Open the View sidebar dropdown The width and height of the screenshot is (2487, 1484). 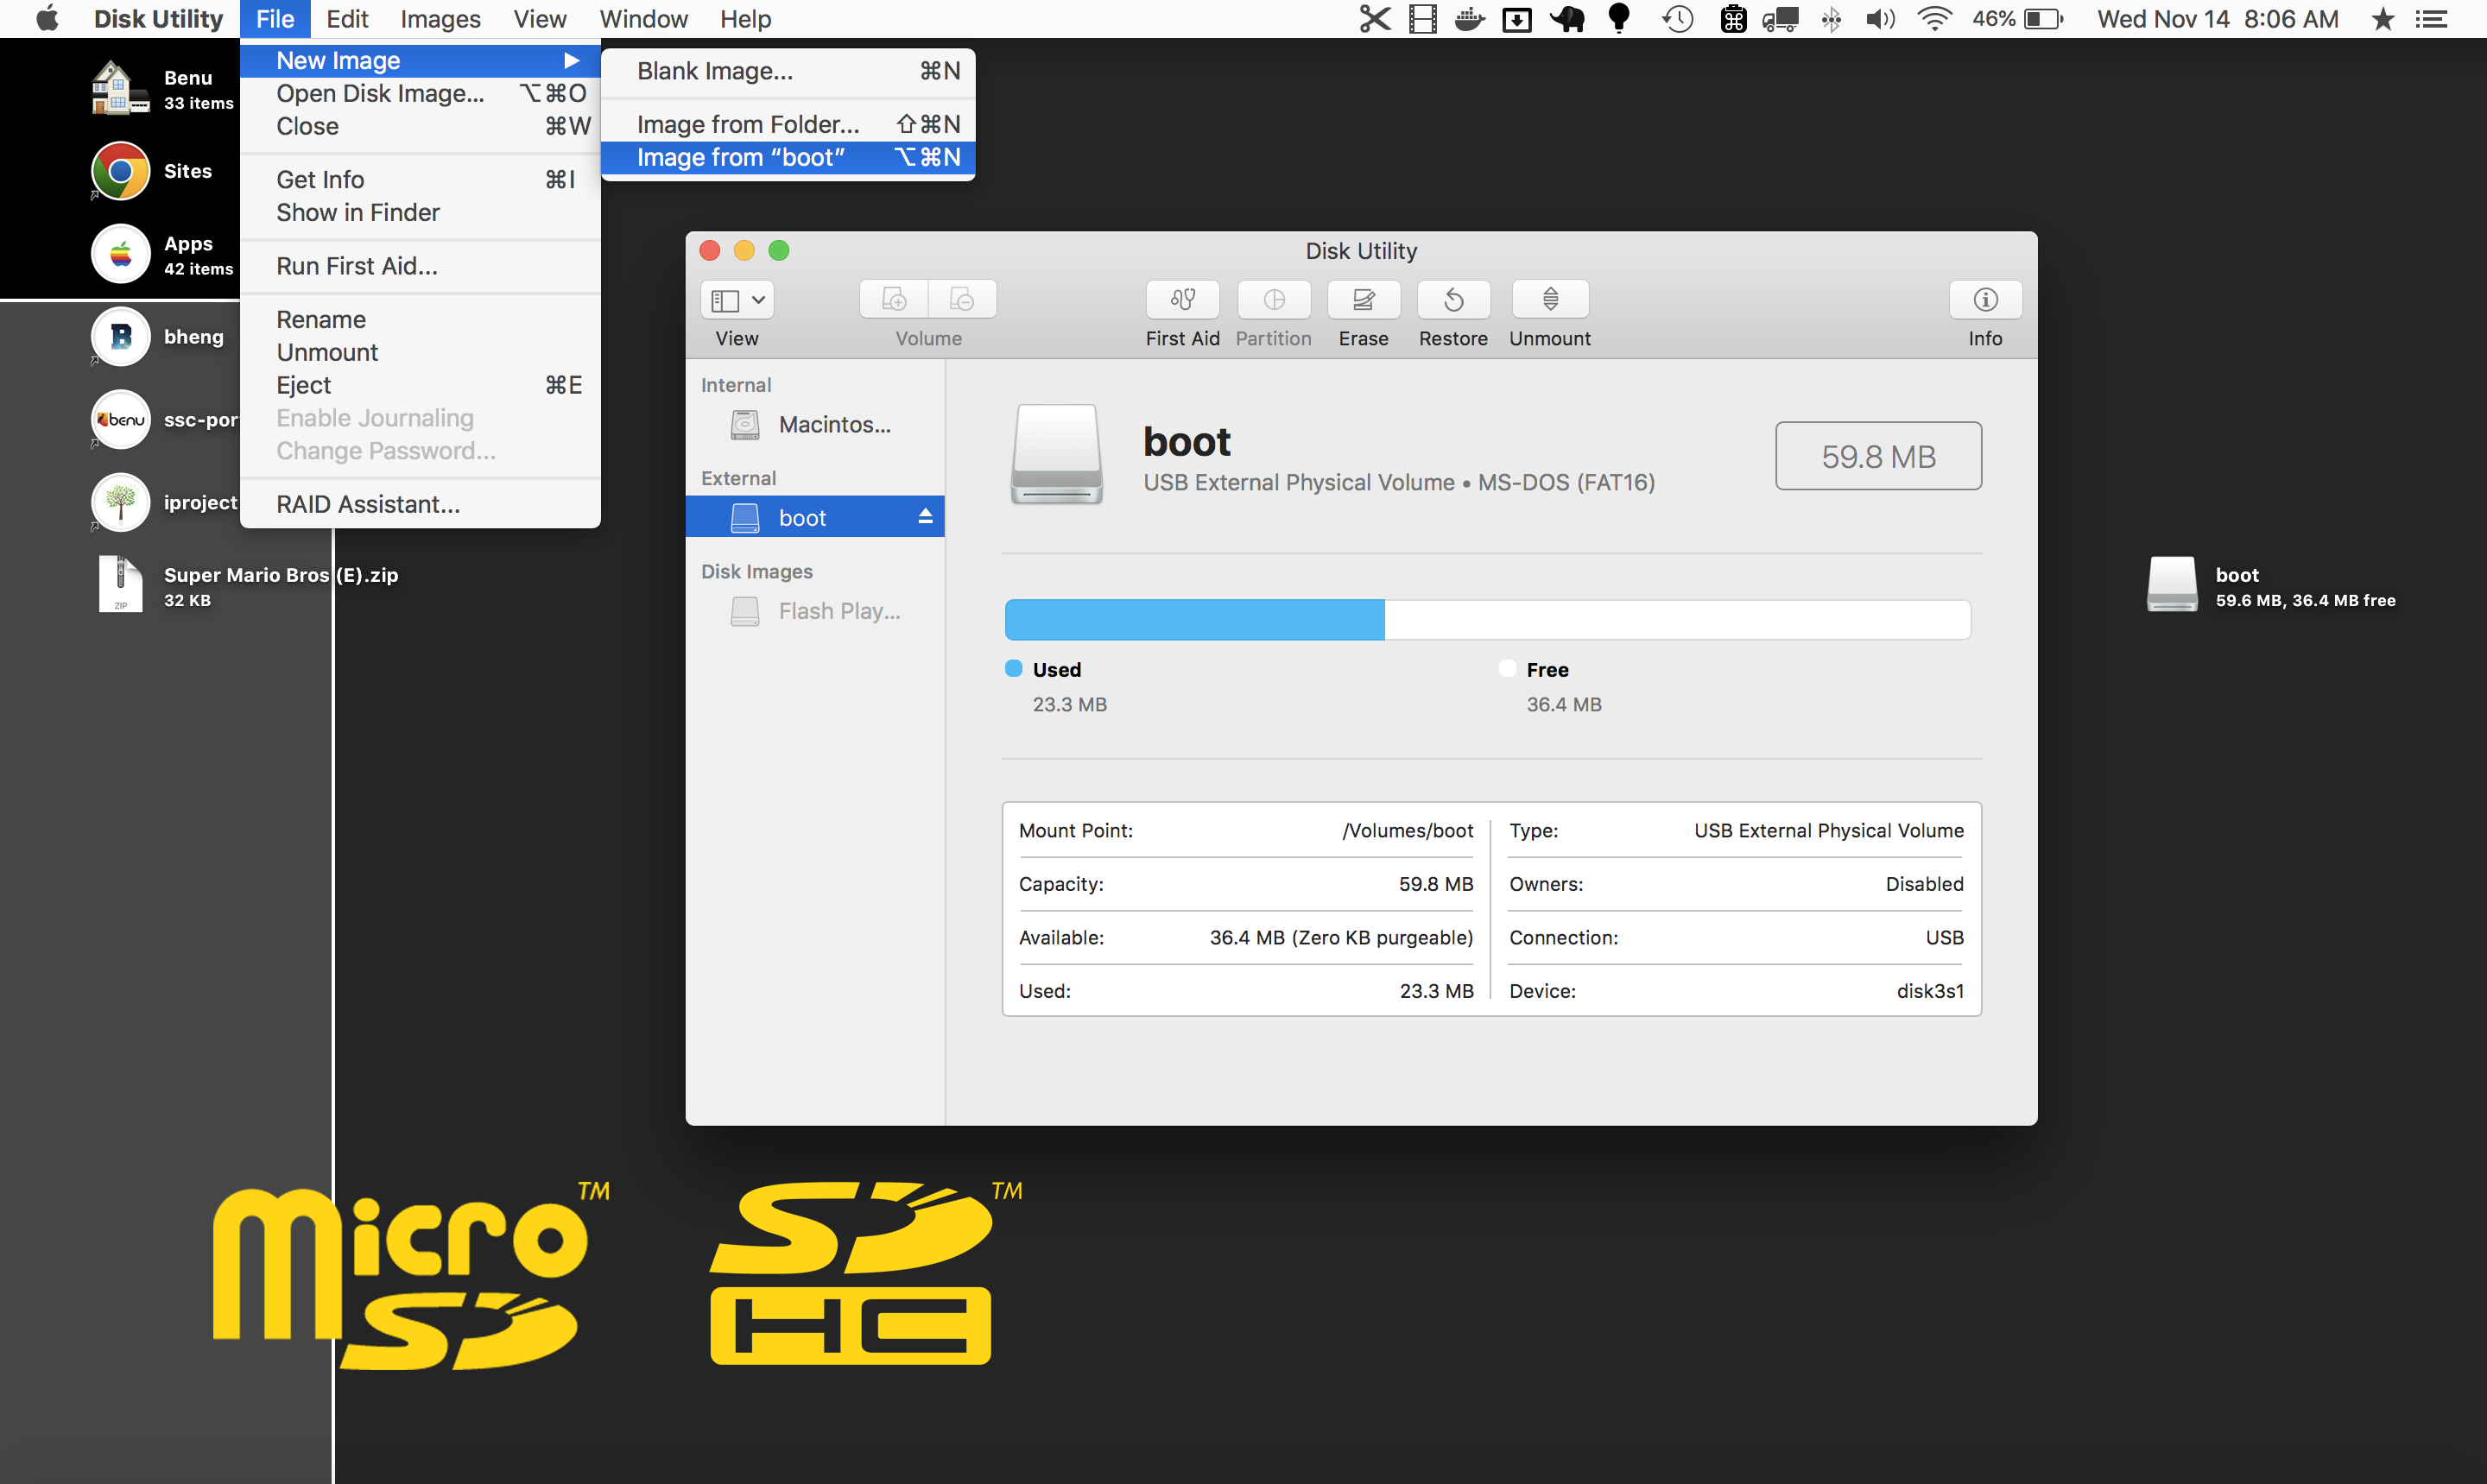(737, 299)
